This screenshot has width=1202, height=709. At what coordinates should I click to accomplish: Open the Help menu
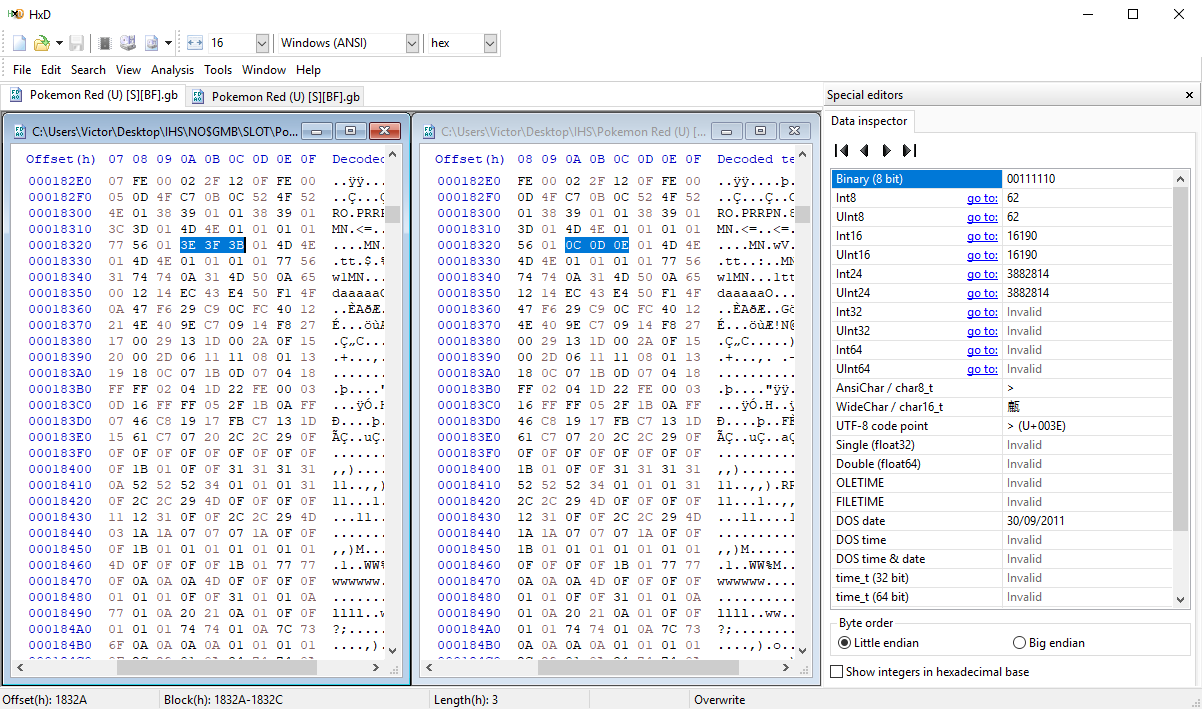point(309,70)
